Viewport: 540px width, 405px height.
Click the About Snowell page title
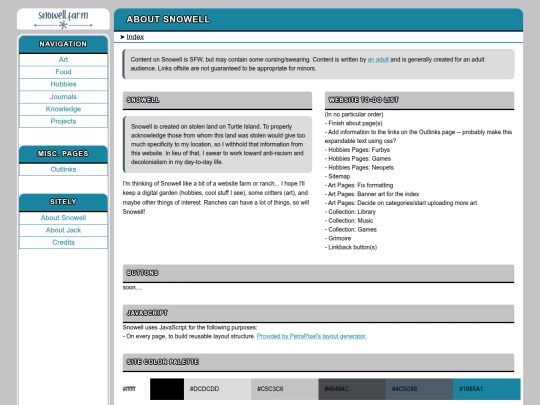click(168, 19)
